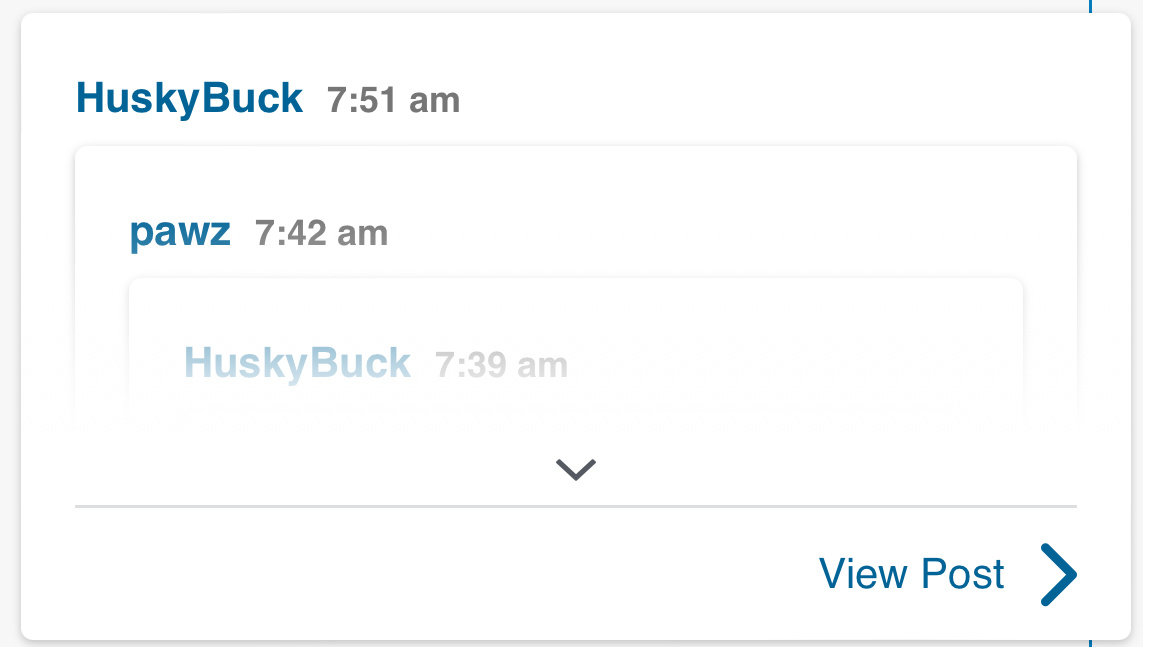Image resolution: width=1149 pixels, height=647 pixels.
Task: Click the blank header space right of 7:51 am
Action: [x=780, y=100]
